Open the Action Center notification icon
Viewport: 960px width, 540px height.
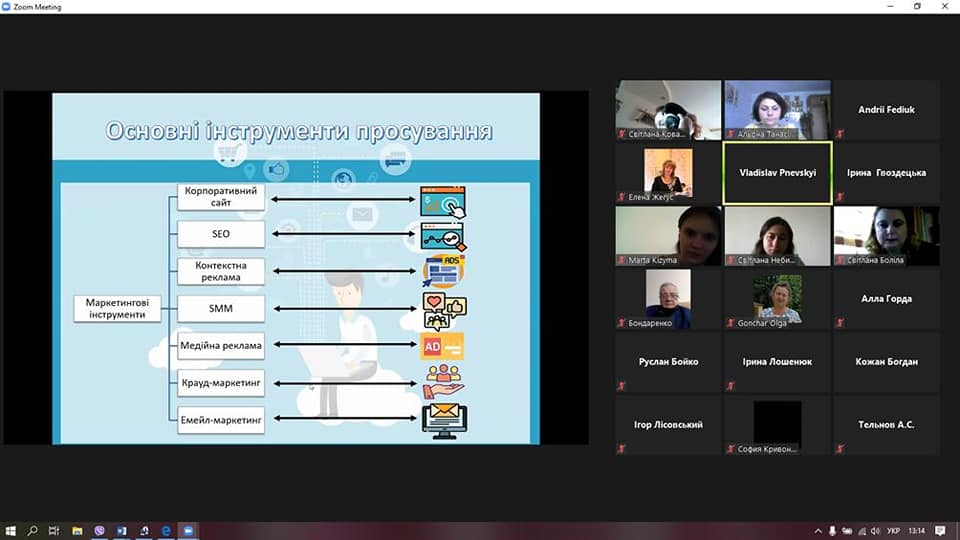pos(940,531)
